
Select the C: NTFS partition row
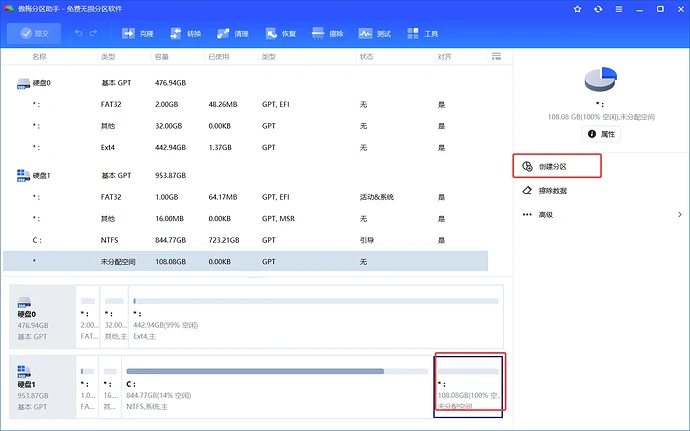(x=245, y=240)
